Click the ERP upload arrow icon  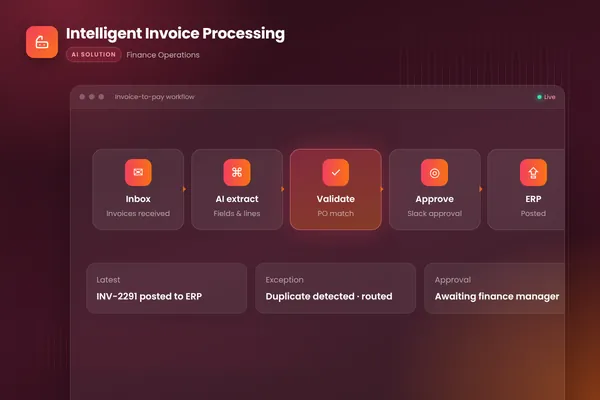click(x=533, y=172)
